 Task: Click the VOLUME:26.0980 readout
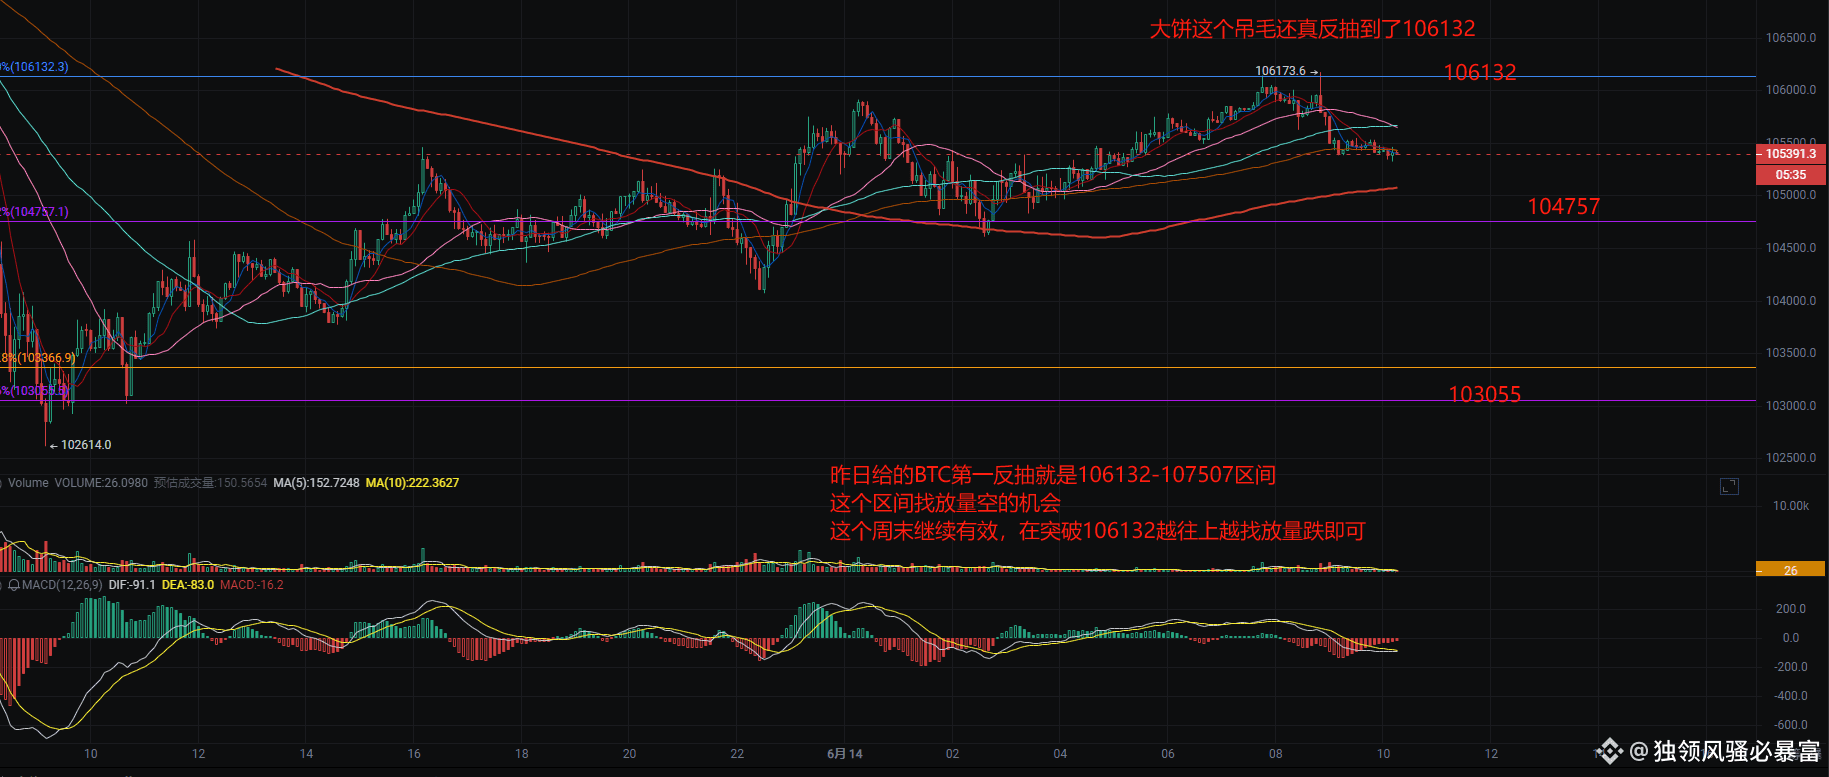[101, 483]
